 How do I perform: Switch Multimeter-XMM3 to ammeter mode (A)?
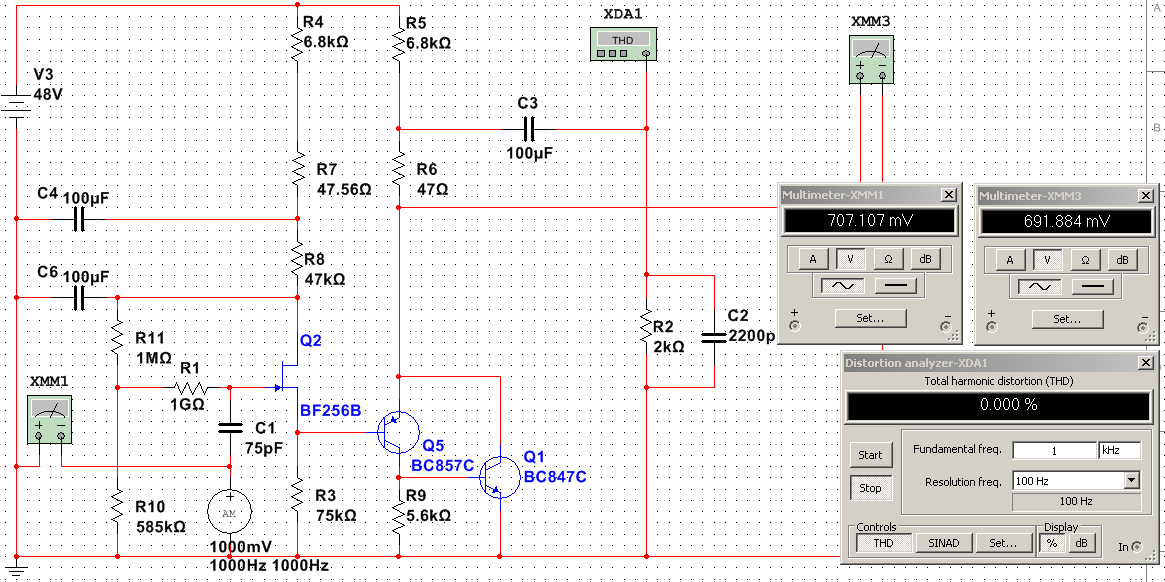tap(1010, 259)
